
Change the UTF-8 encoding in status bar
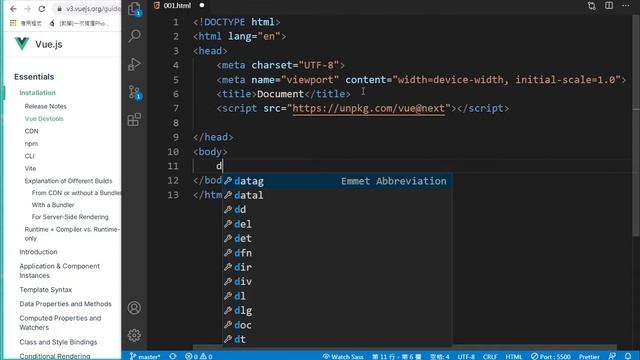(466, 356)
